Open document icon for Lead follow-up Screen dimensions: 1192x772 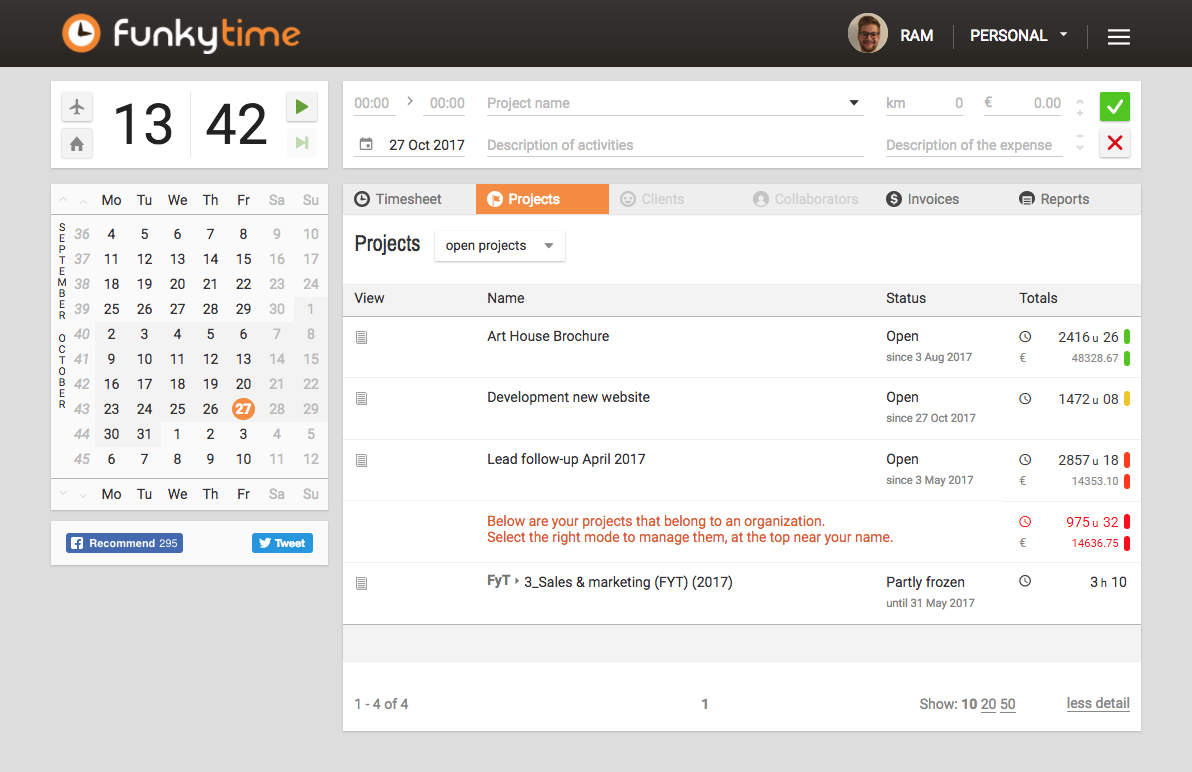[x=362, y=460]
